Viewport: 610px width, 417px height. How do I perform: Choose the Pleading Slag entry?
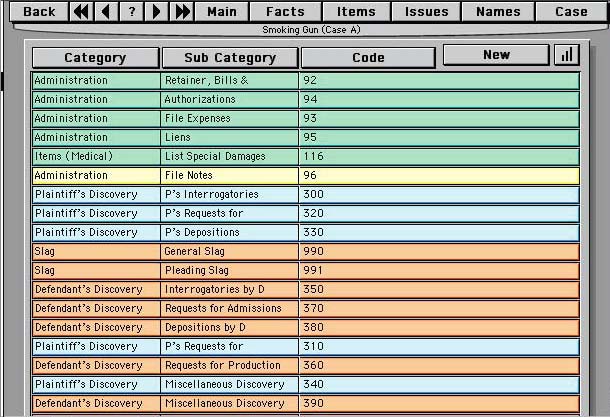pos(230,271)
